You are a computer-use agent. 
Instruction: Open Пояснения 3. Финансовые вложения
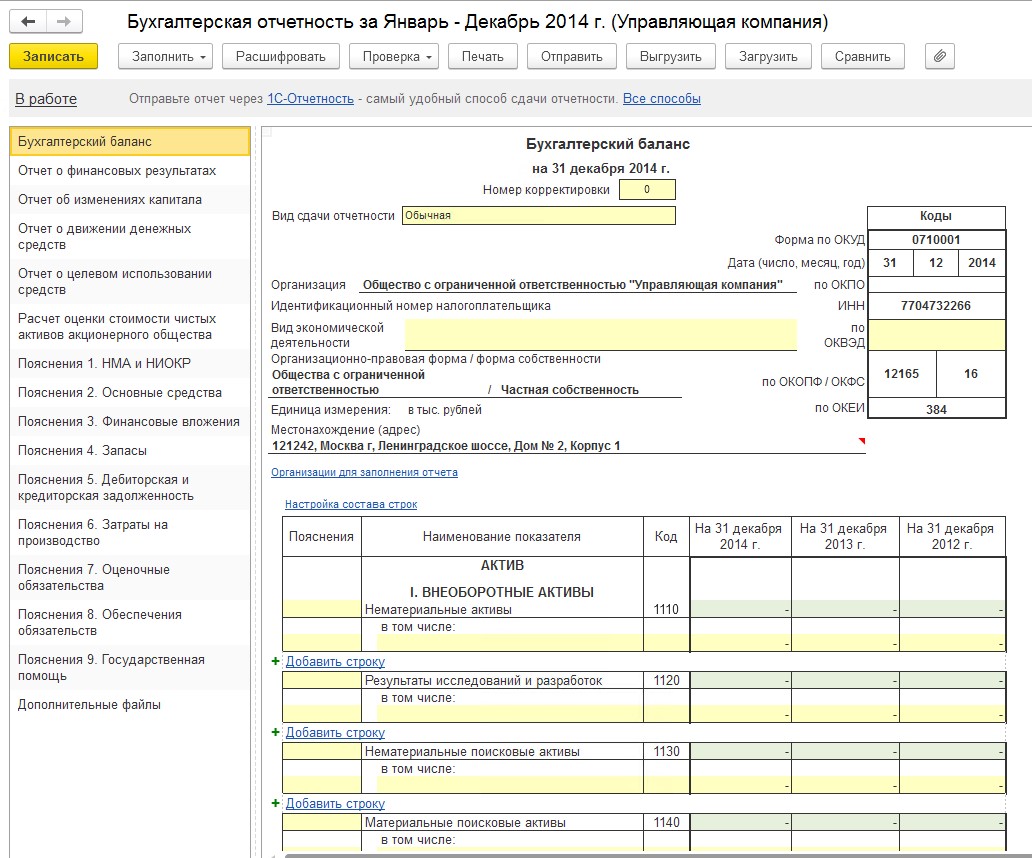coord(130,421)
